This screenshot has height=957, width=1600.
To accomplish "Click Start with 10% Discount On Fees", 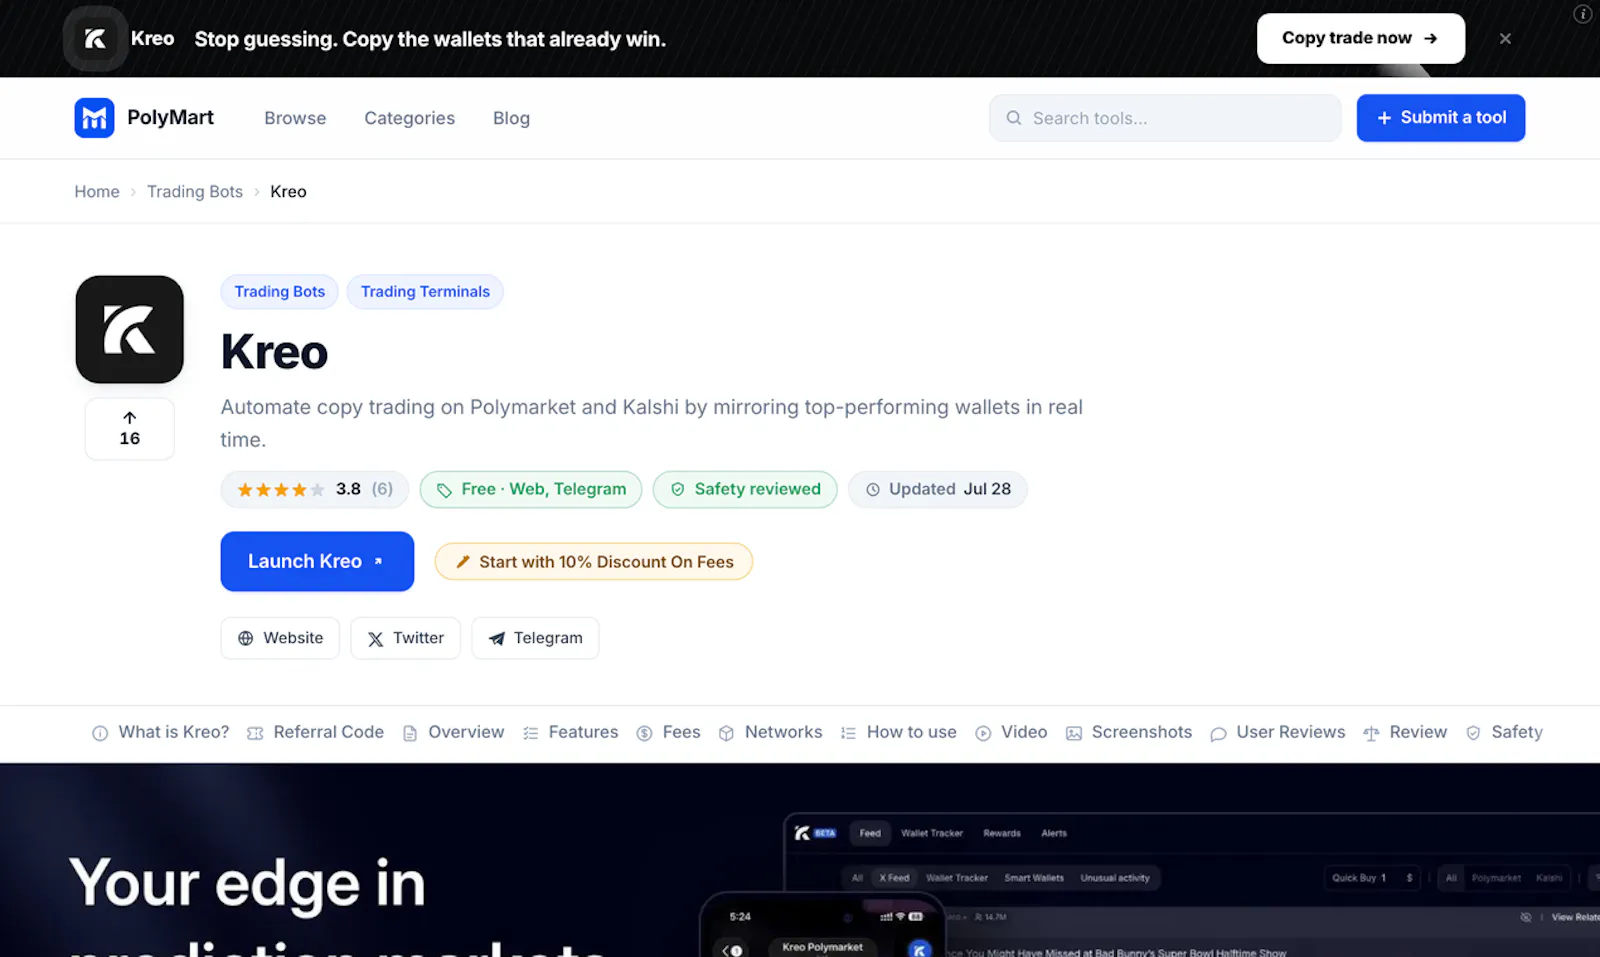I will 594,562.
